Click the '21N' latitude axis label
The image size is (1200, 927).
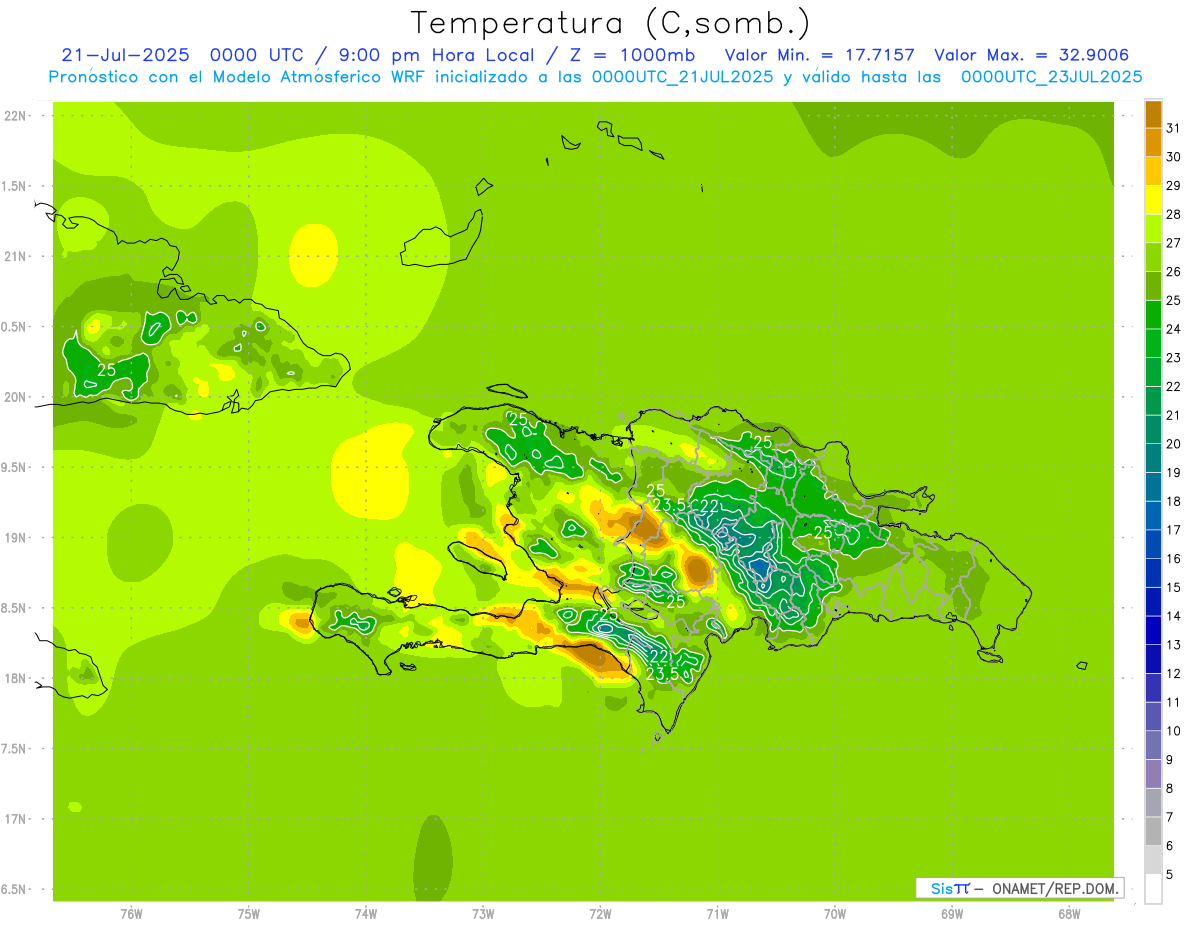coord(16,257)
